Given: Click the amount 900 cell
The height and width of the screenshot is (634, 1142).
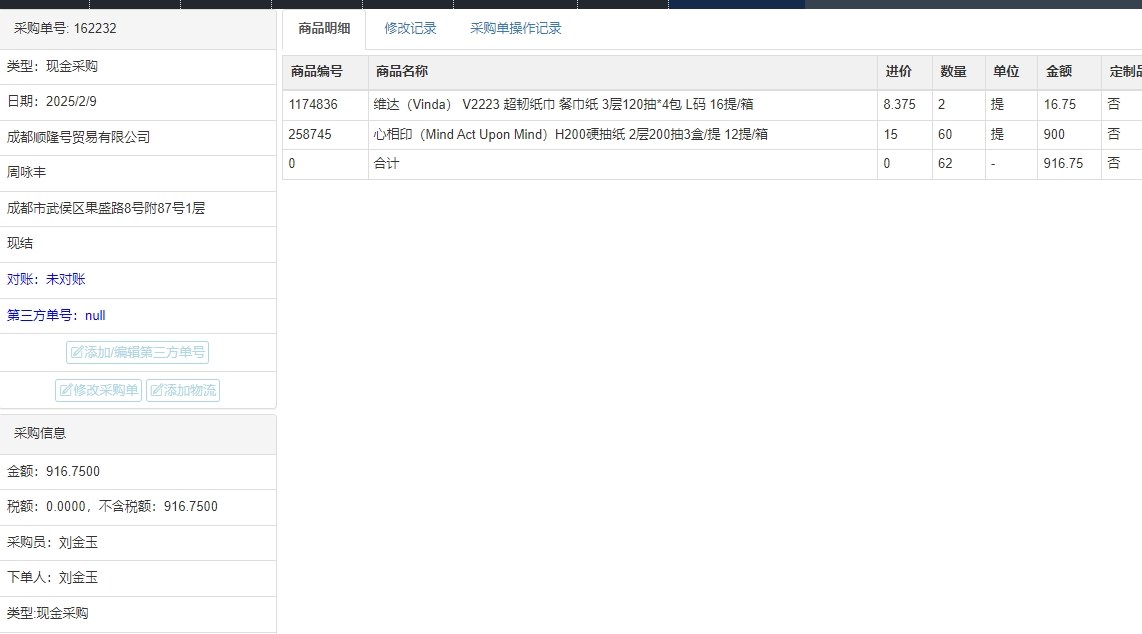Looking at the screenshot, I should click(1069, 135).
